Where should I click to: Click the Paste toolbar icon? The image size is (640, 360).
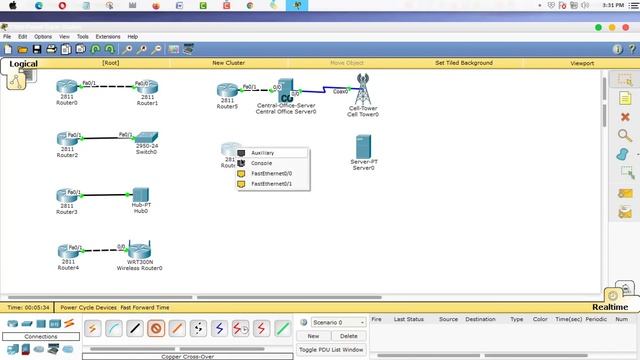tap(80, 49)
